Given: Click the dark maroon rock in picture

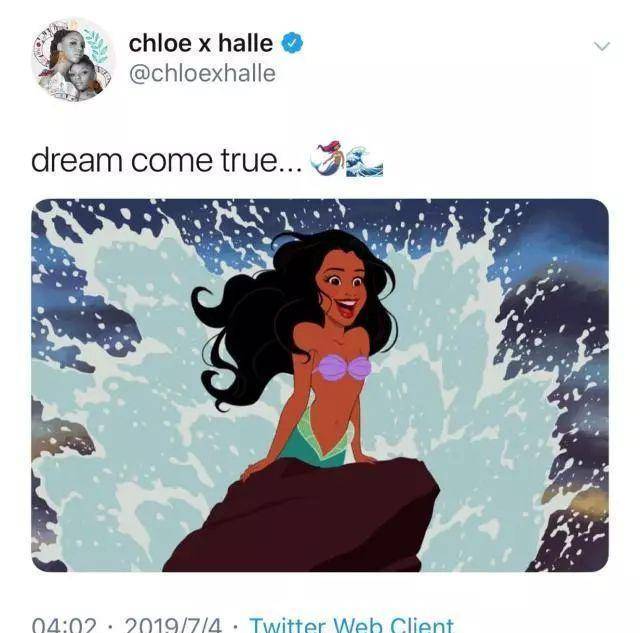Looking at the screenshot, I should coord(301,515).
